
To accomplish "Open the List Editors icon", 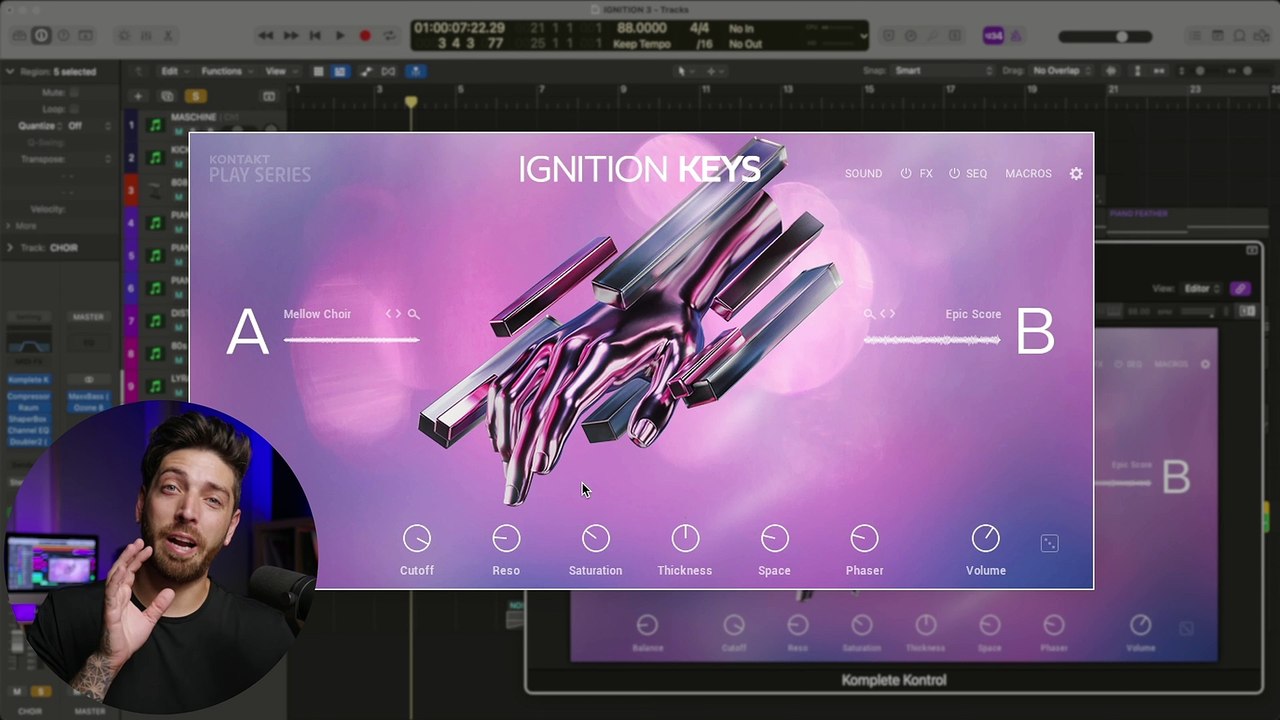I will click(1195, 36).
